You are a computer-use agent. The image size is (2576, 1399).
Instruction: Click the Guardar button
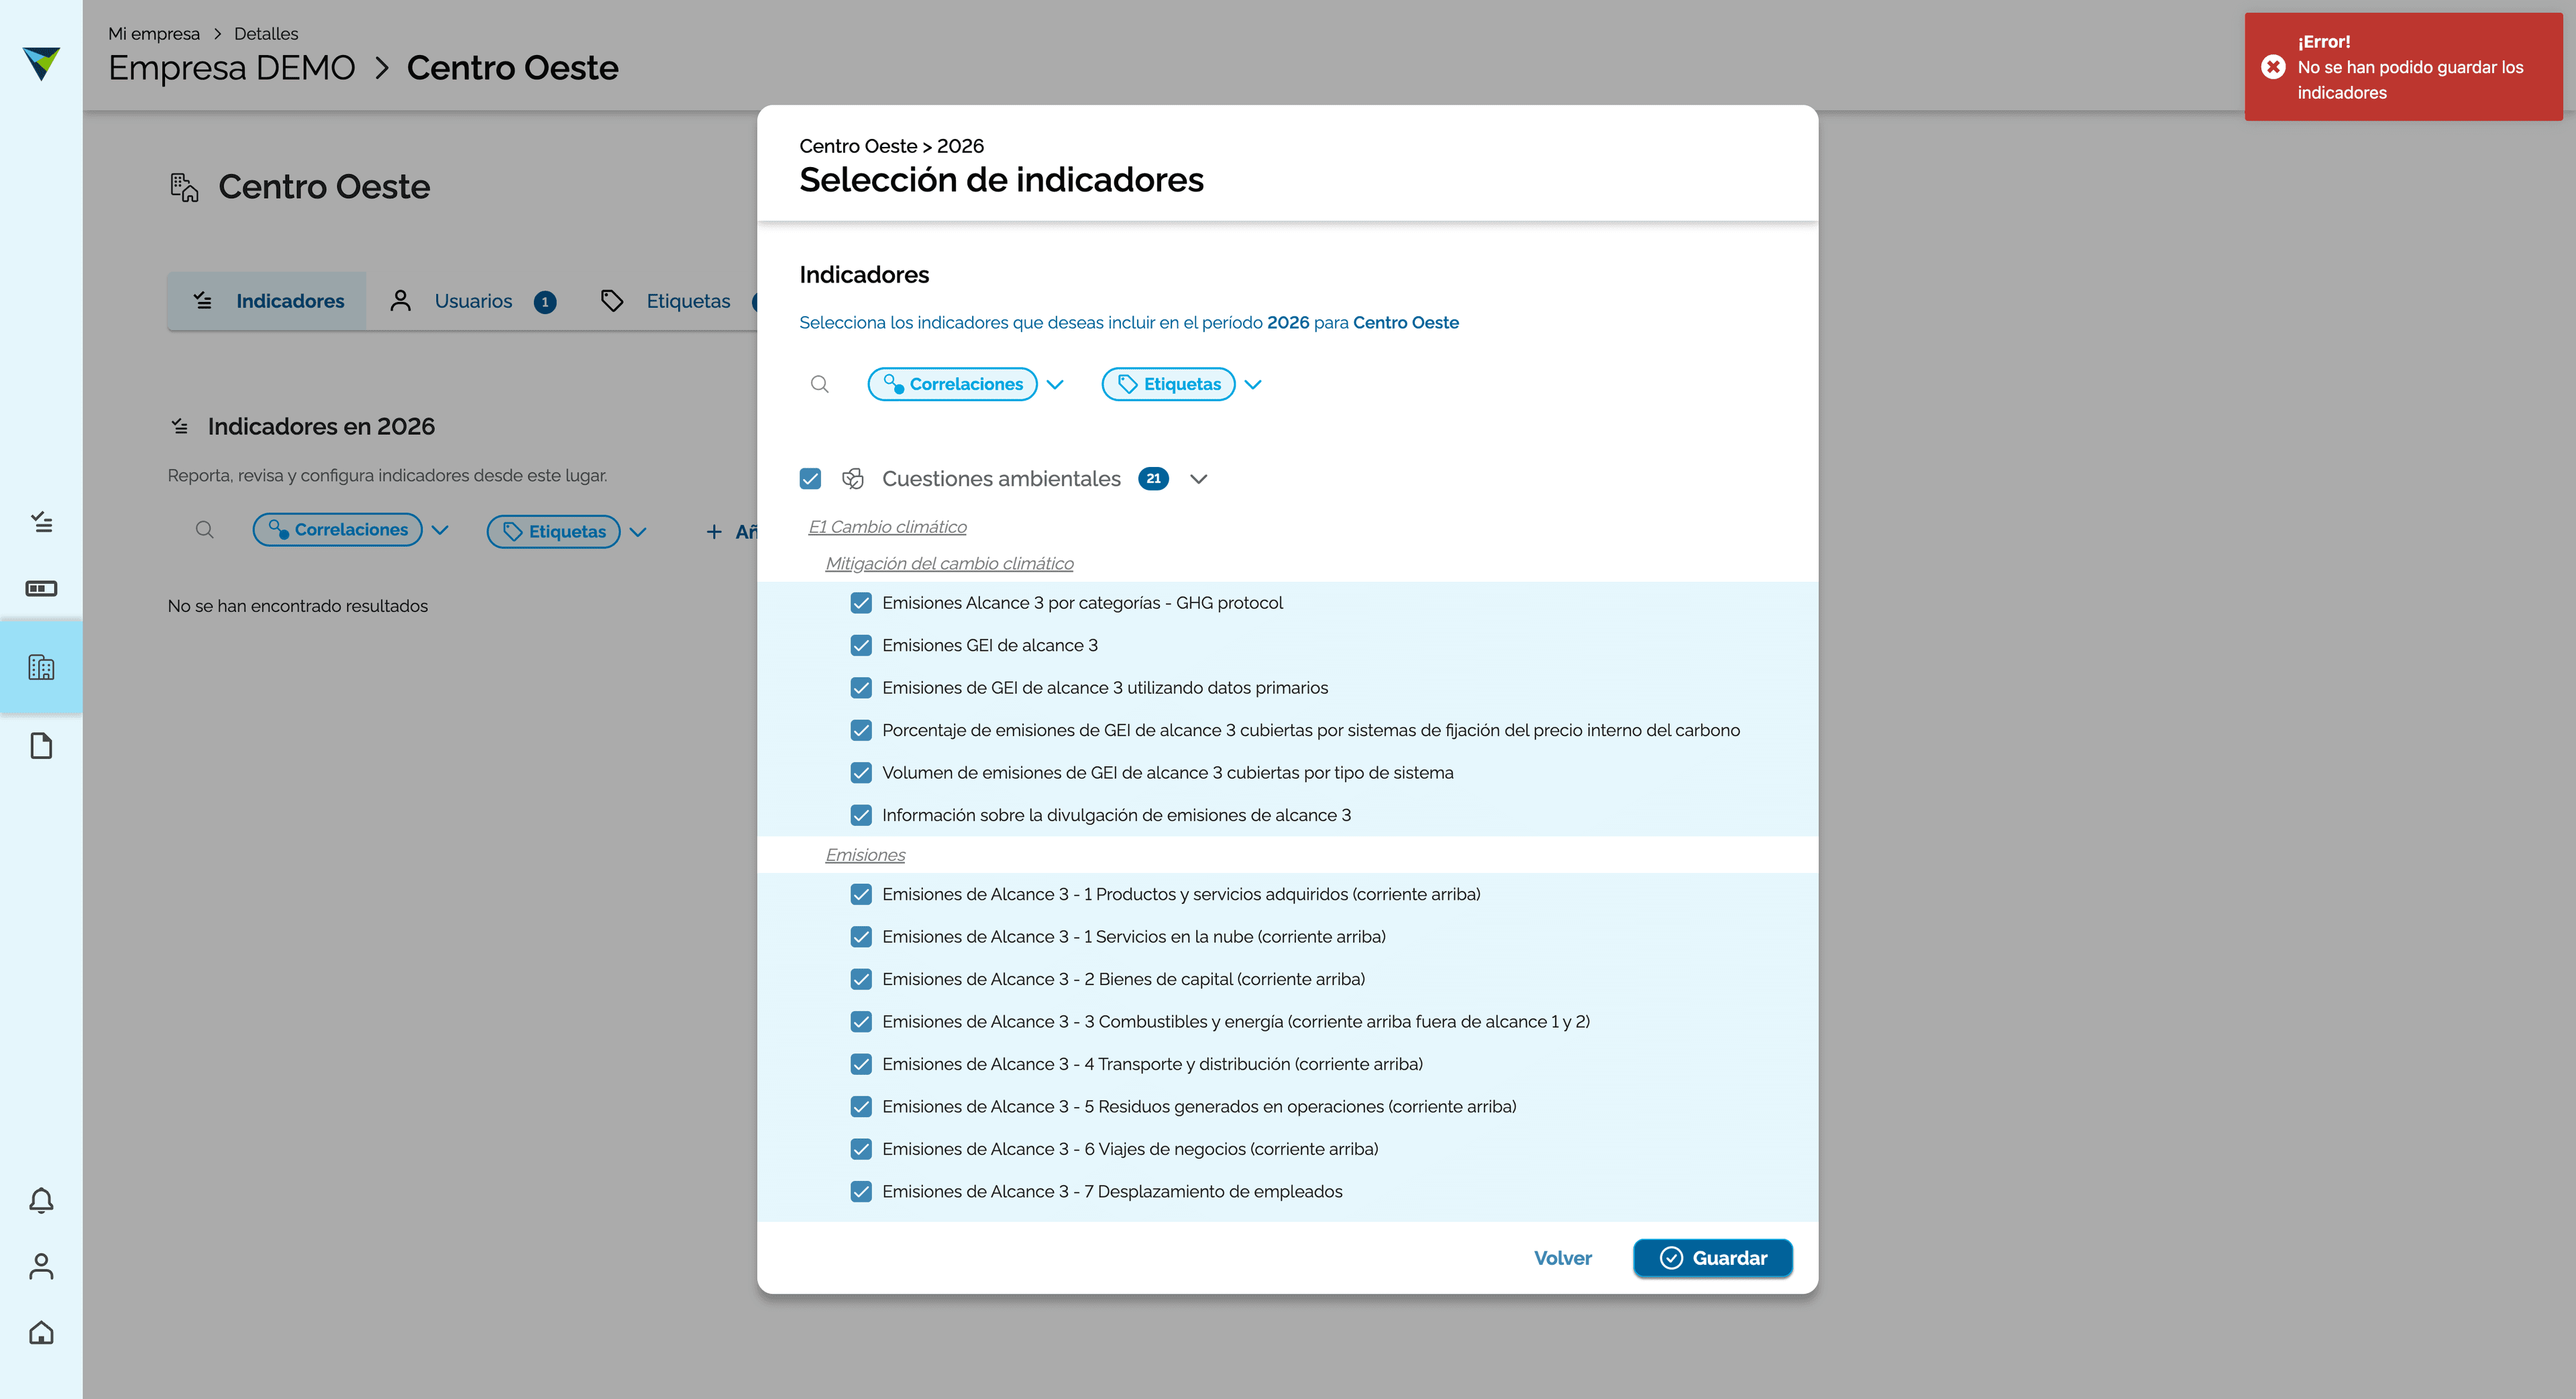pos(1713,1258)
